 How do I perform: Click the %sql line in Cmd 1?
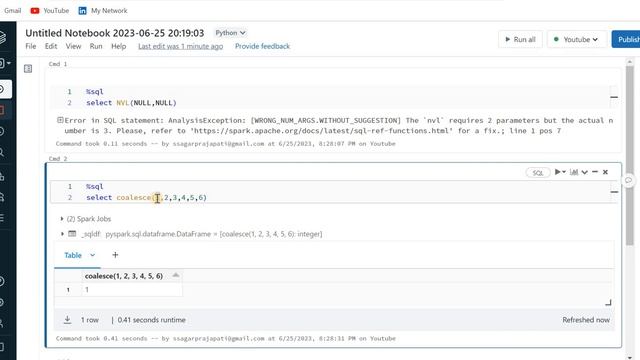click(95, 92)
